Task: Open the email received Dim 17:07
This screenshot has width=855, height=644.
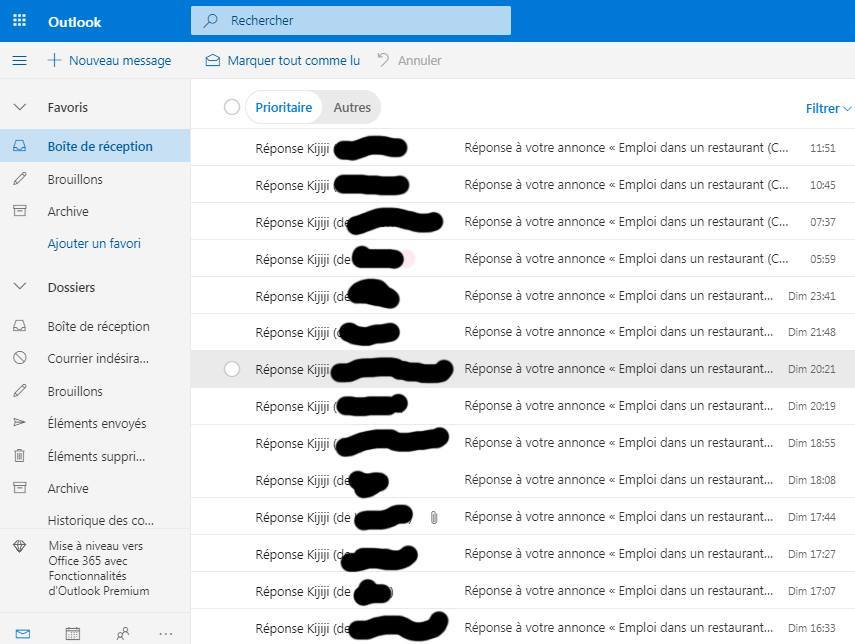Action: tap(522, 591)
